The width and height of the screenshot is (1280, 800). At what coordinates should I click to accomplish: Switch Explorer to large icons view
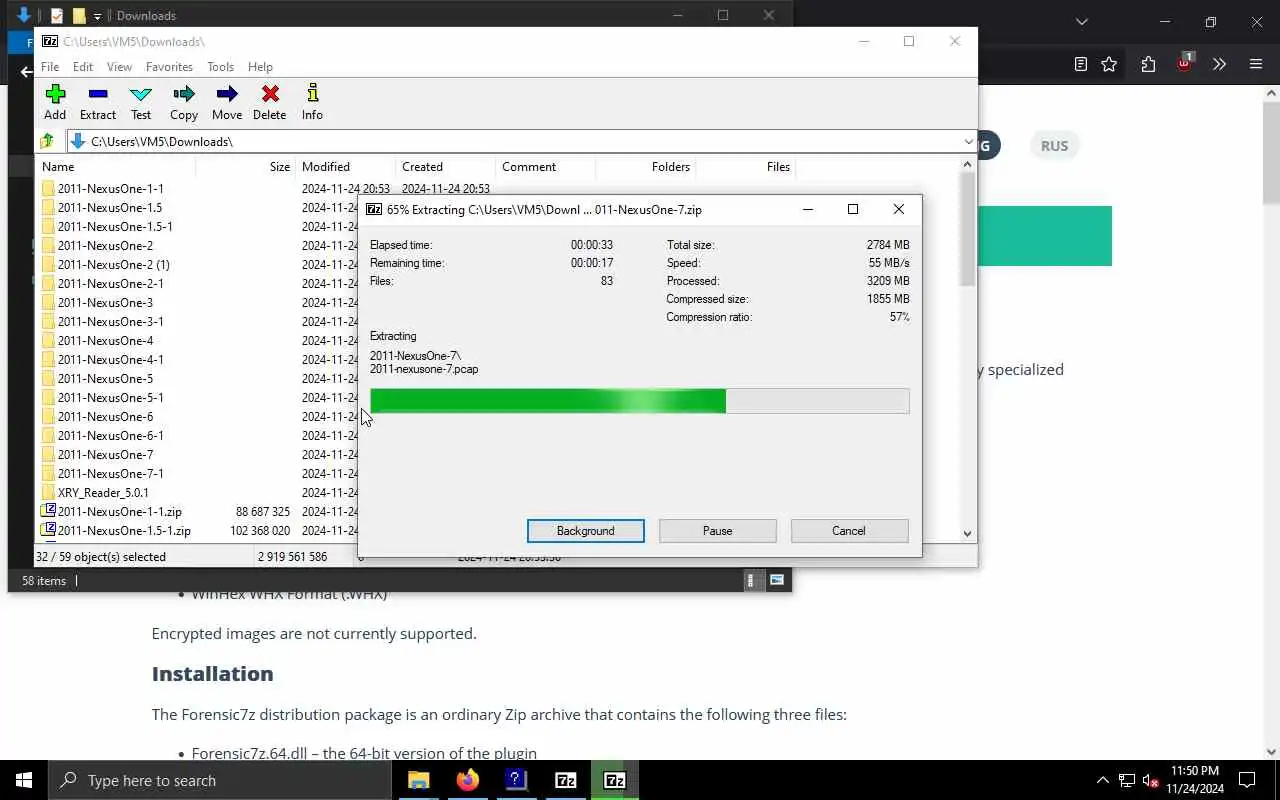[777, 580]
